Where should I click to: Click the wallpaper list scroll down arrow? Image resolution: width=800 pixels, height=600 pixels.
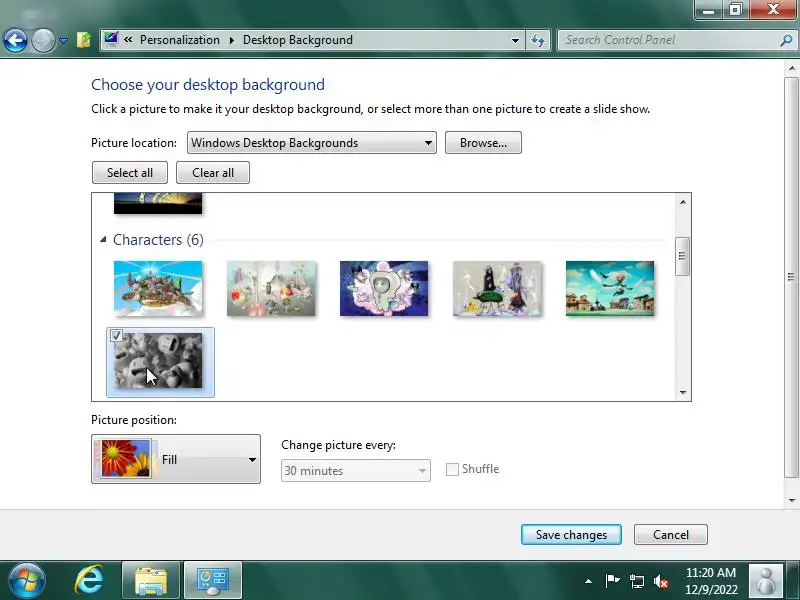pos(683,392)
